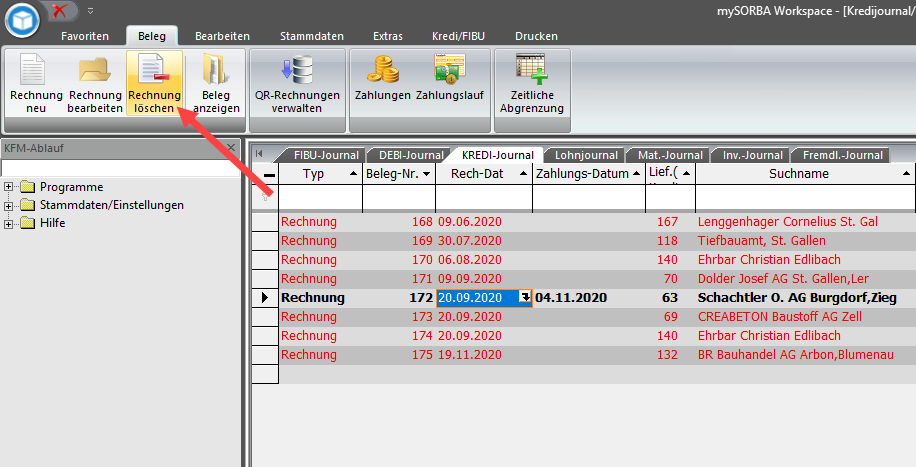This screenshot has width=916, height=467.
Task: Sort by Beleg-Nr. column header
Action: pos(399,174)
